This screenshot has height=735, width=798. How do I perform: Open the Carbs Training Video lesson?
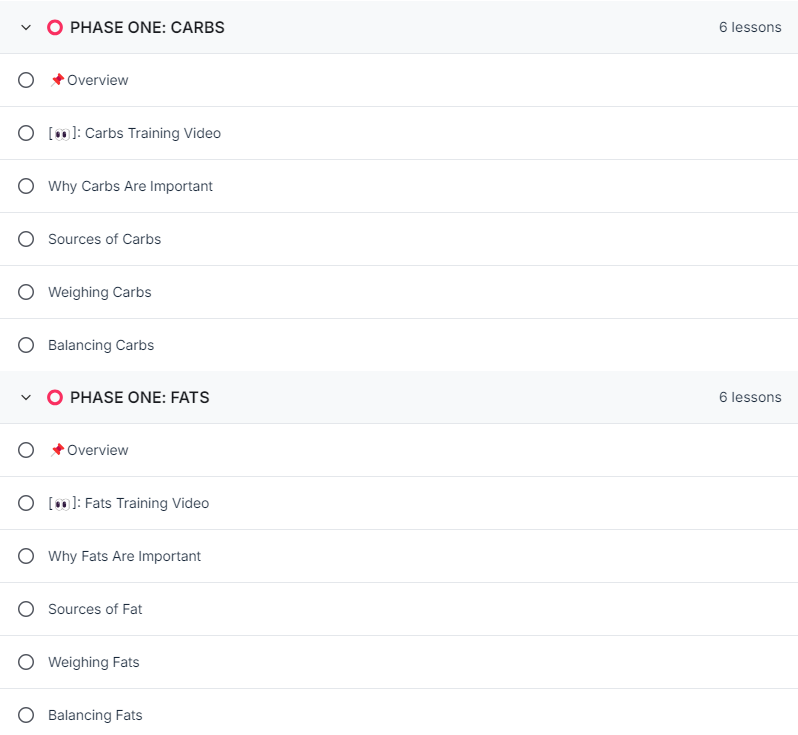click(x=134, y=133)
